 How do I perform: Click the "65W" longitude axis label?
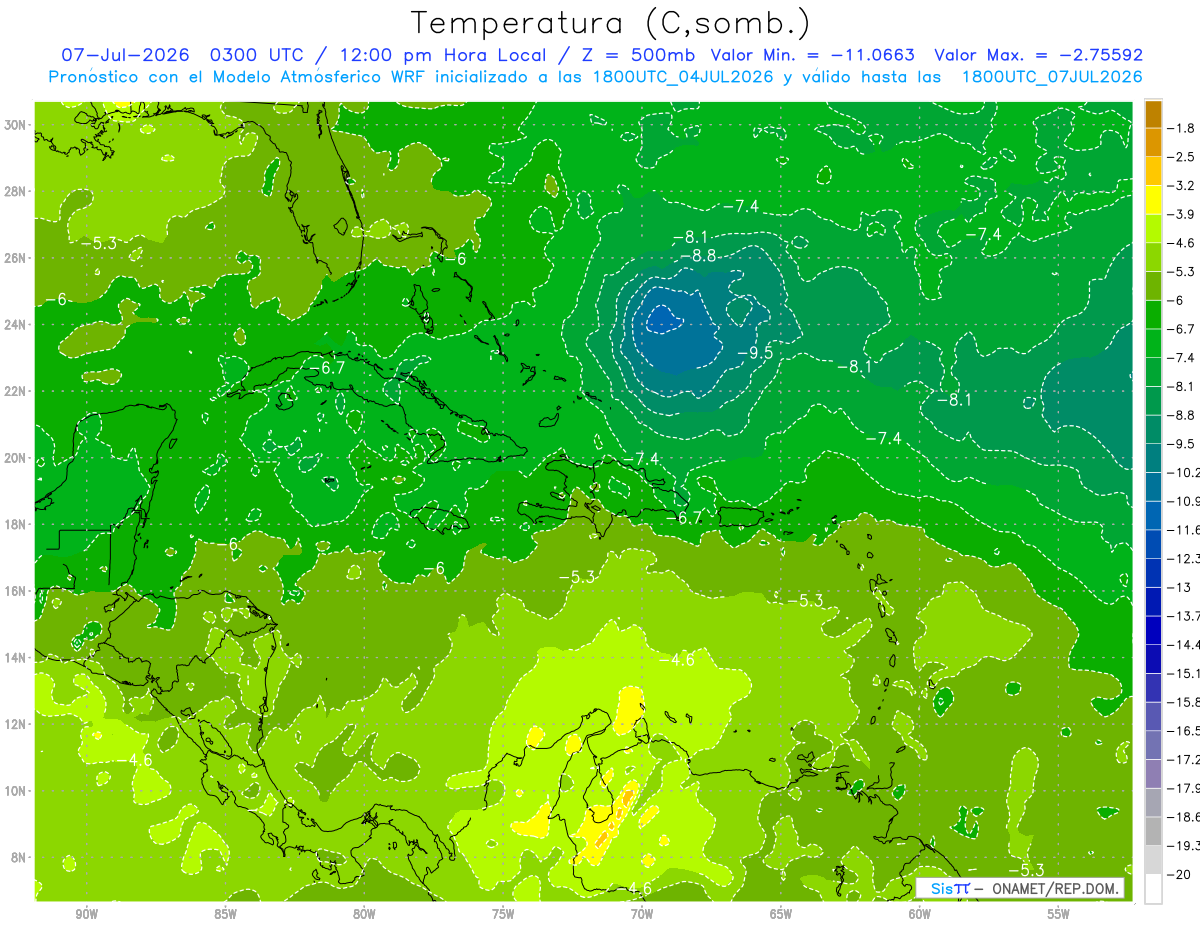click(x=781, y=914)
